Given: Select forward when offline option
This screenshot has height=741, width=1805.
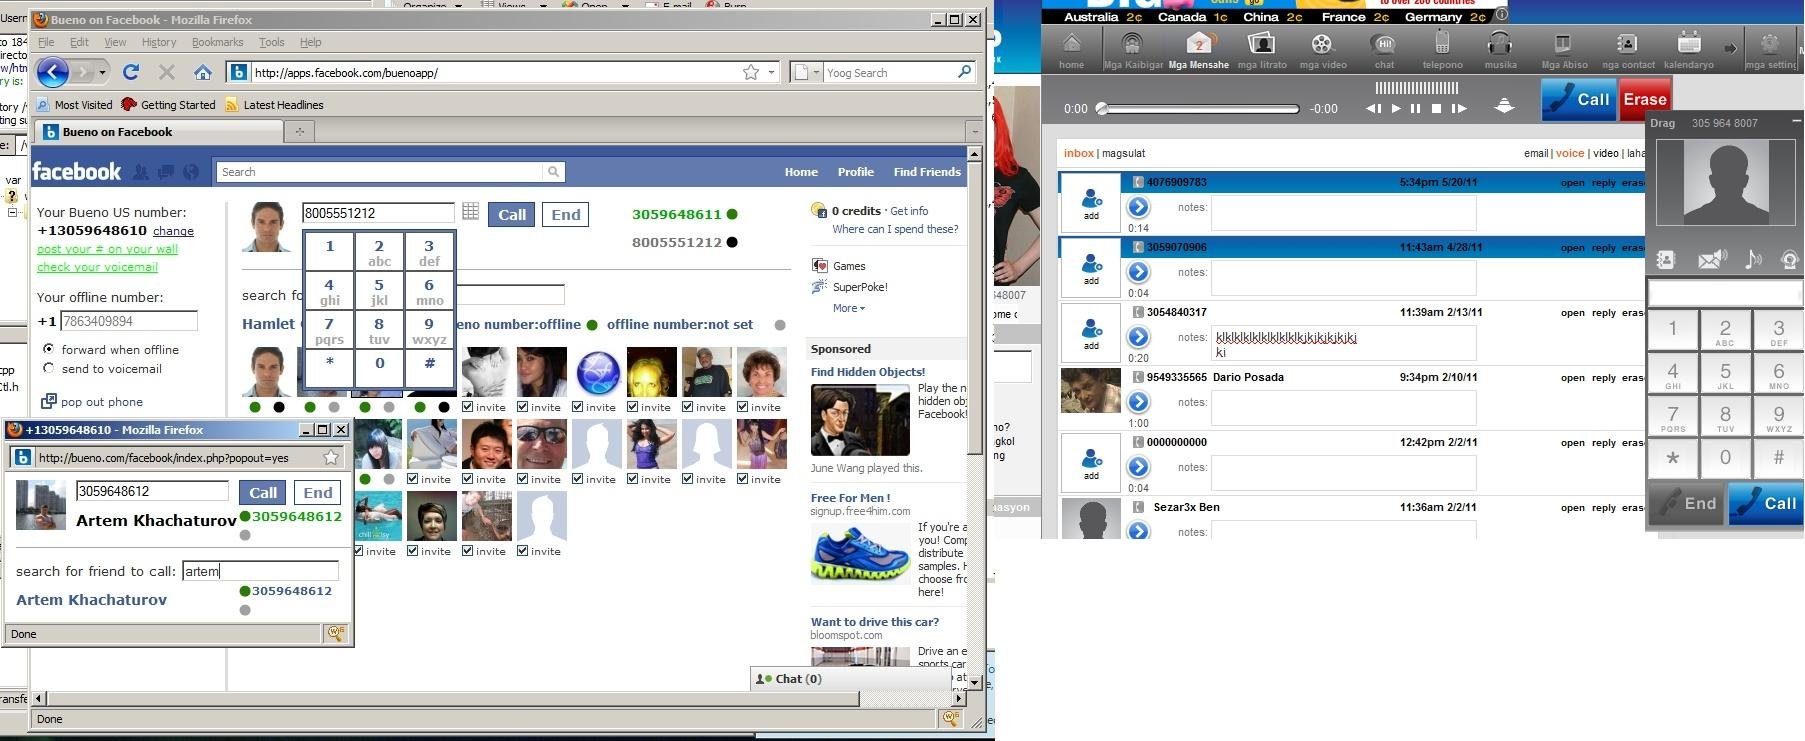Looking at the screenshot, I should (48, 349).
